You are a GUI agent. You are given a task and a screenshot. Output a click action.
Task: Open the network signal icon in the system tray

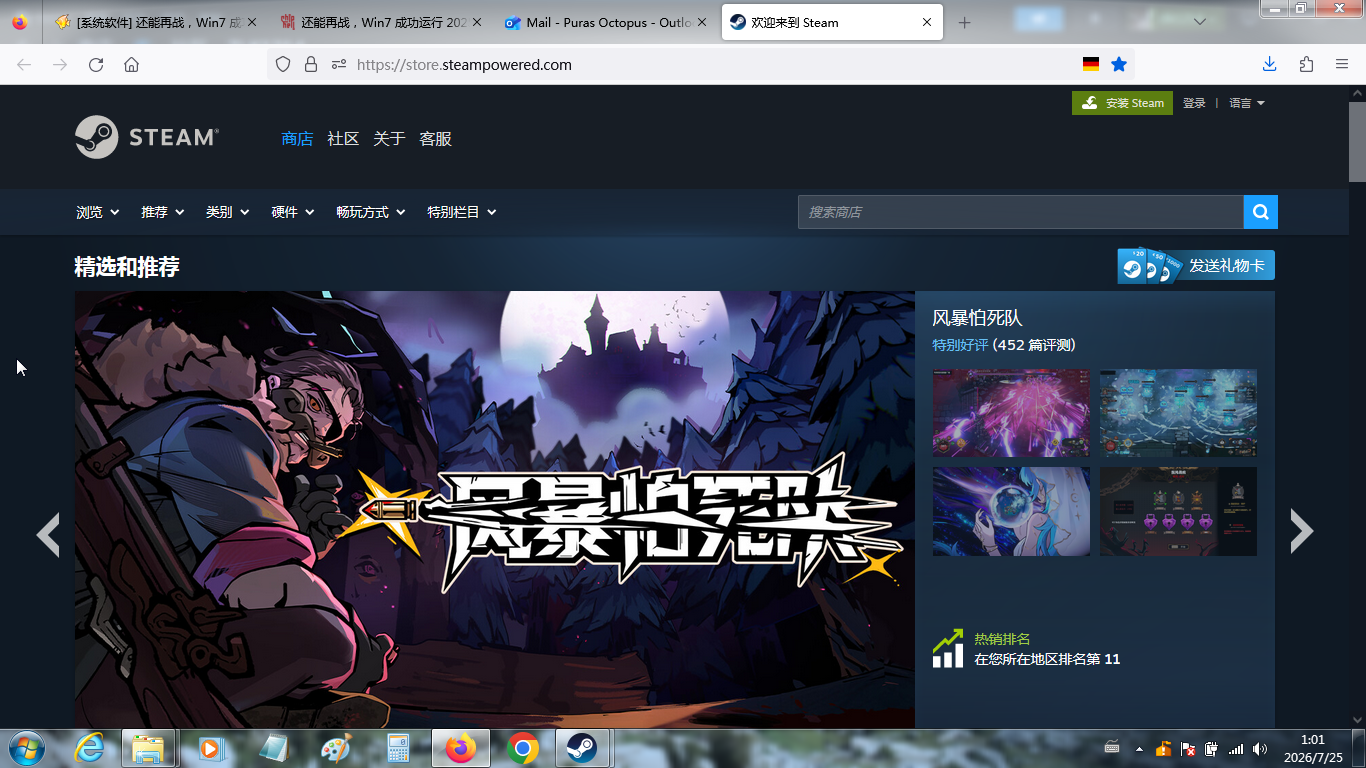coord(1236,749)
